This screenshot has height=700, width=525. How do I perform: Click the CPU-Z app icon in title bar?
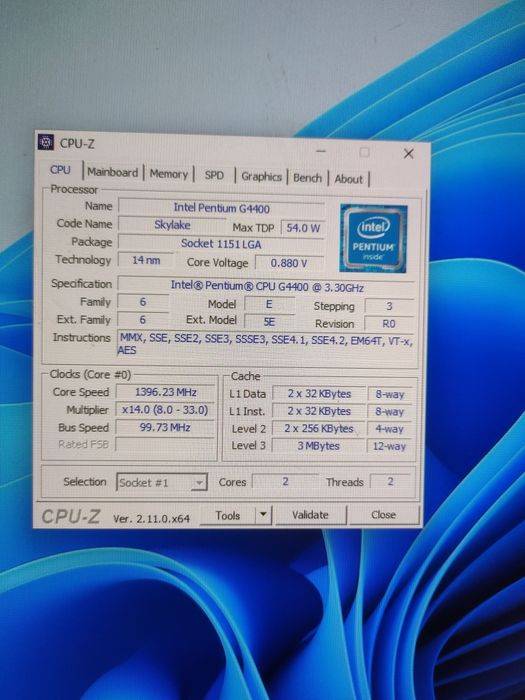click(x=46, y=142)
